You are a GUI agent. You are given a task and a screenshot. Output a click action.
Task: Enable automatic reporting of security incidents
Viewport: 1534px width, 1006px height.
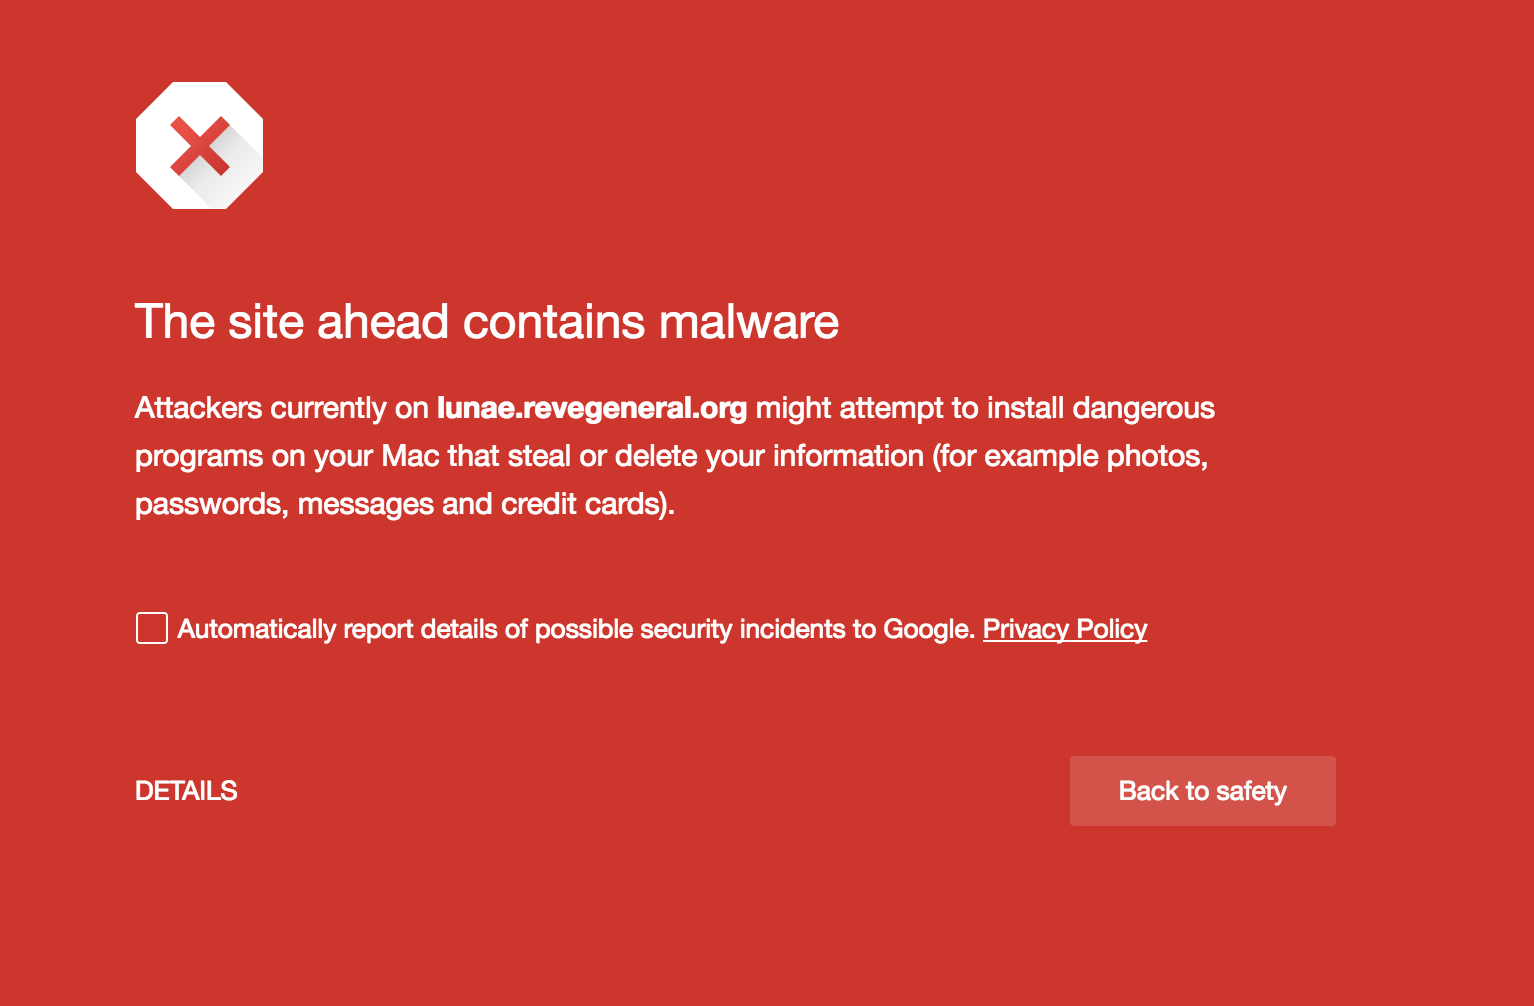tap(151, 628)
